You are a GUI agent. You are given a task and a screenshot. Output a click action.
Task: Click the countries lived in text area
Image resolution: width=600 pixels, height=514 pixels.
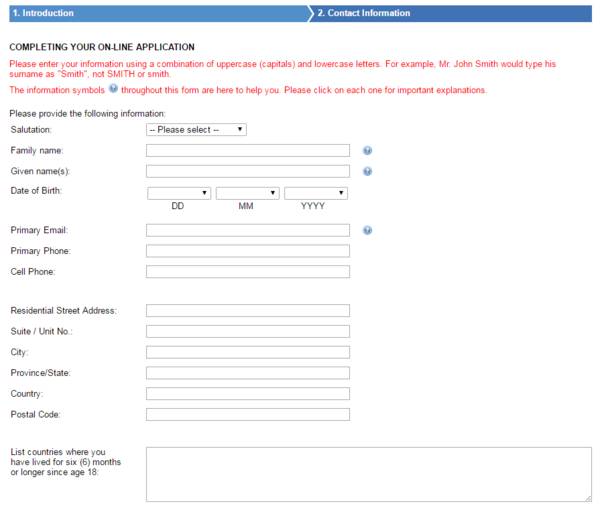tap(368, 474)
